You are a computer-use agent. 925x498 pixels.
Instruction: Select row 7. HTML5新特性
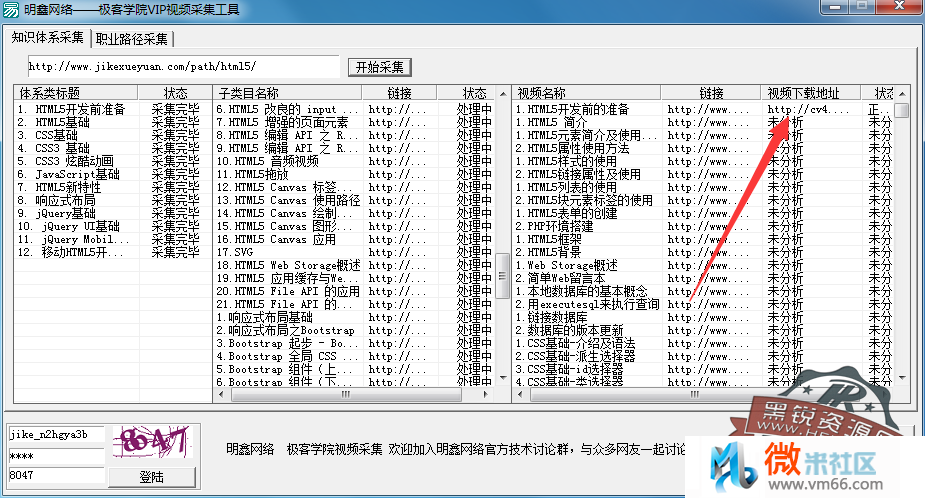[x=59, y=187]
